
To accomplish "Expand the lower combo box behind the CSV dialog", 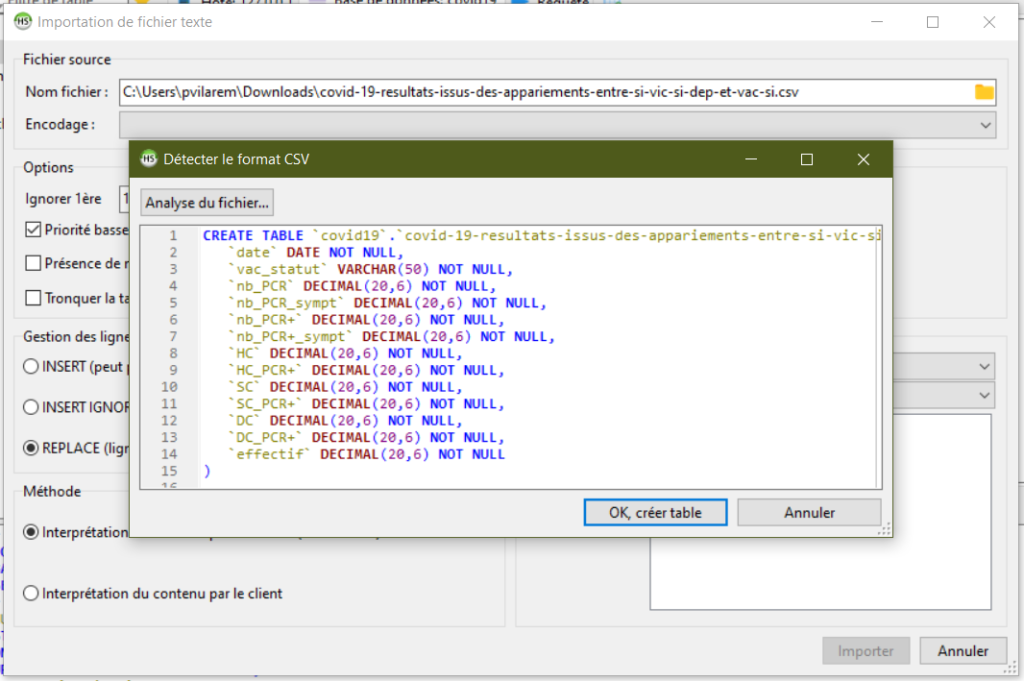I will (x=984, y=396).
